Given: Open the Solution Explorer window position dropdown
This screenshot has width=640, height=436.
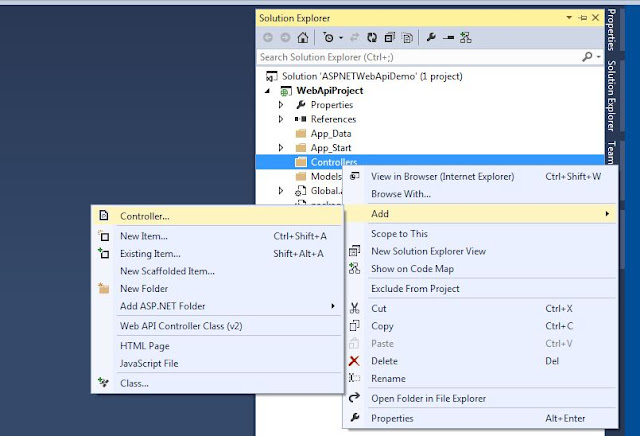Looking at the screenshot, I should 569,18.
